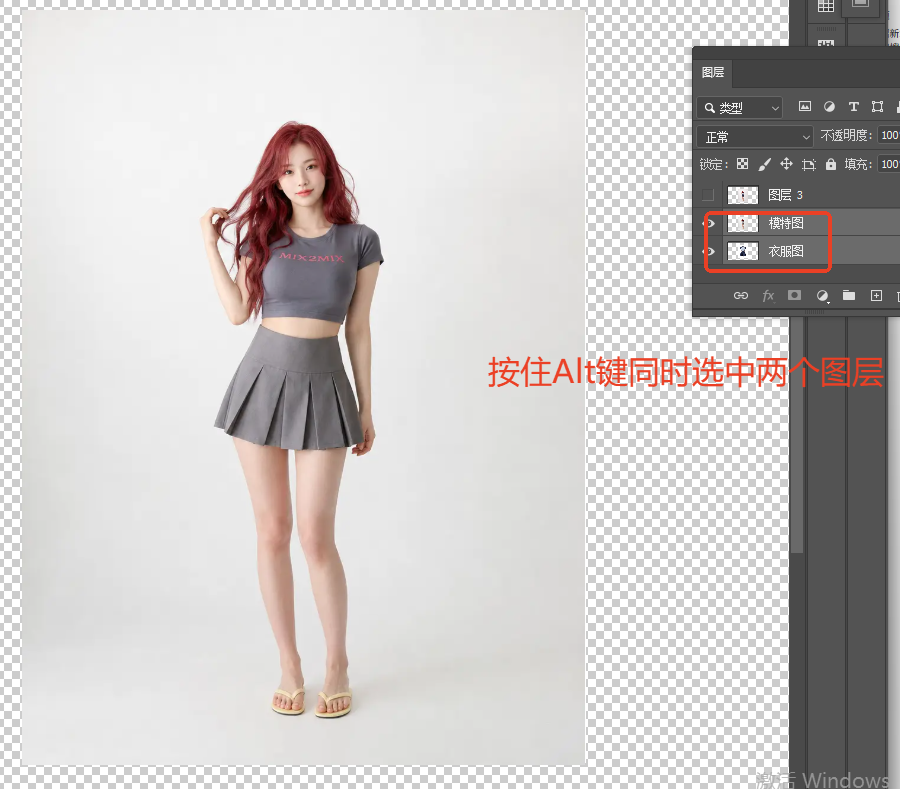
Task: Lock position move icon
Action: 786,164
